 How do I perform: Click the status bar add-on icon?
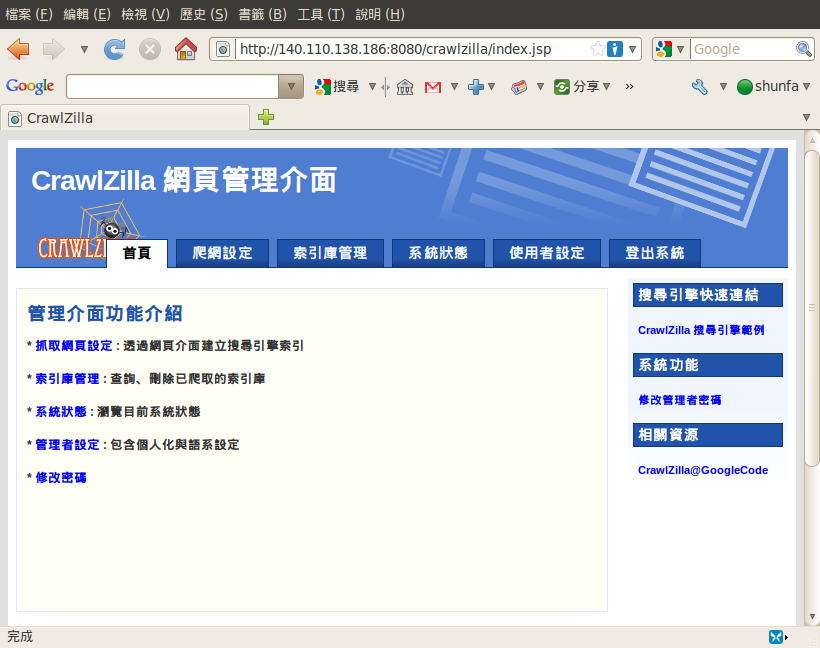(x=777, y=636)
